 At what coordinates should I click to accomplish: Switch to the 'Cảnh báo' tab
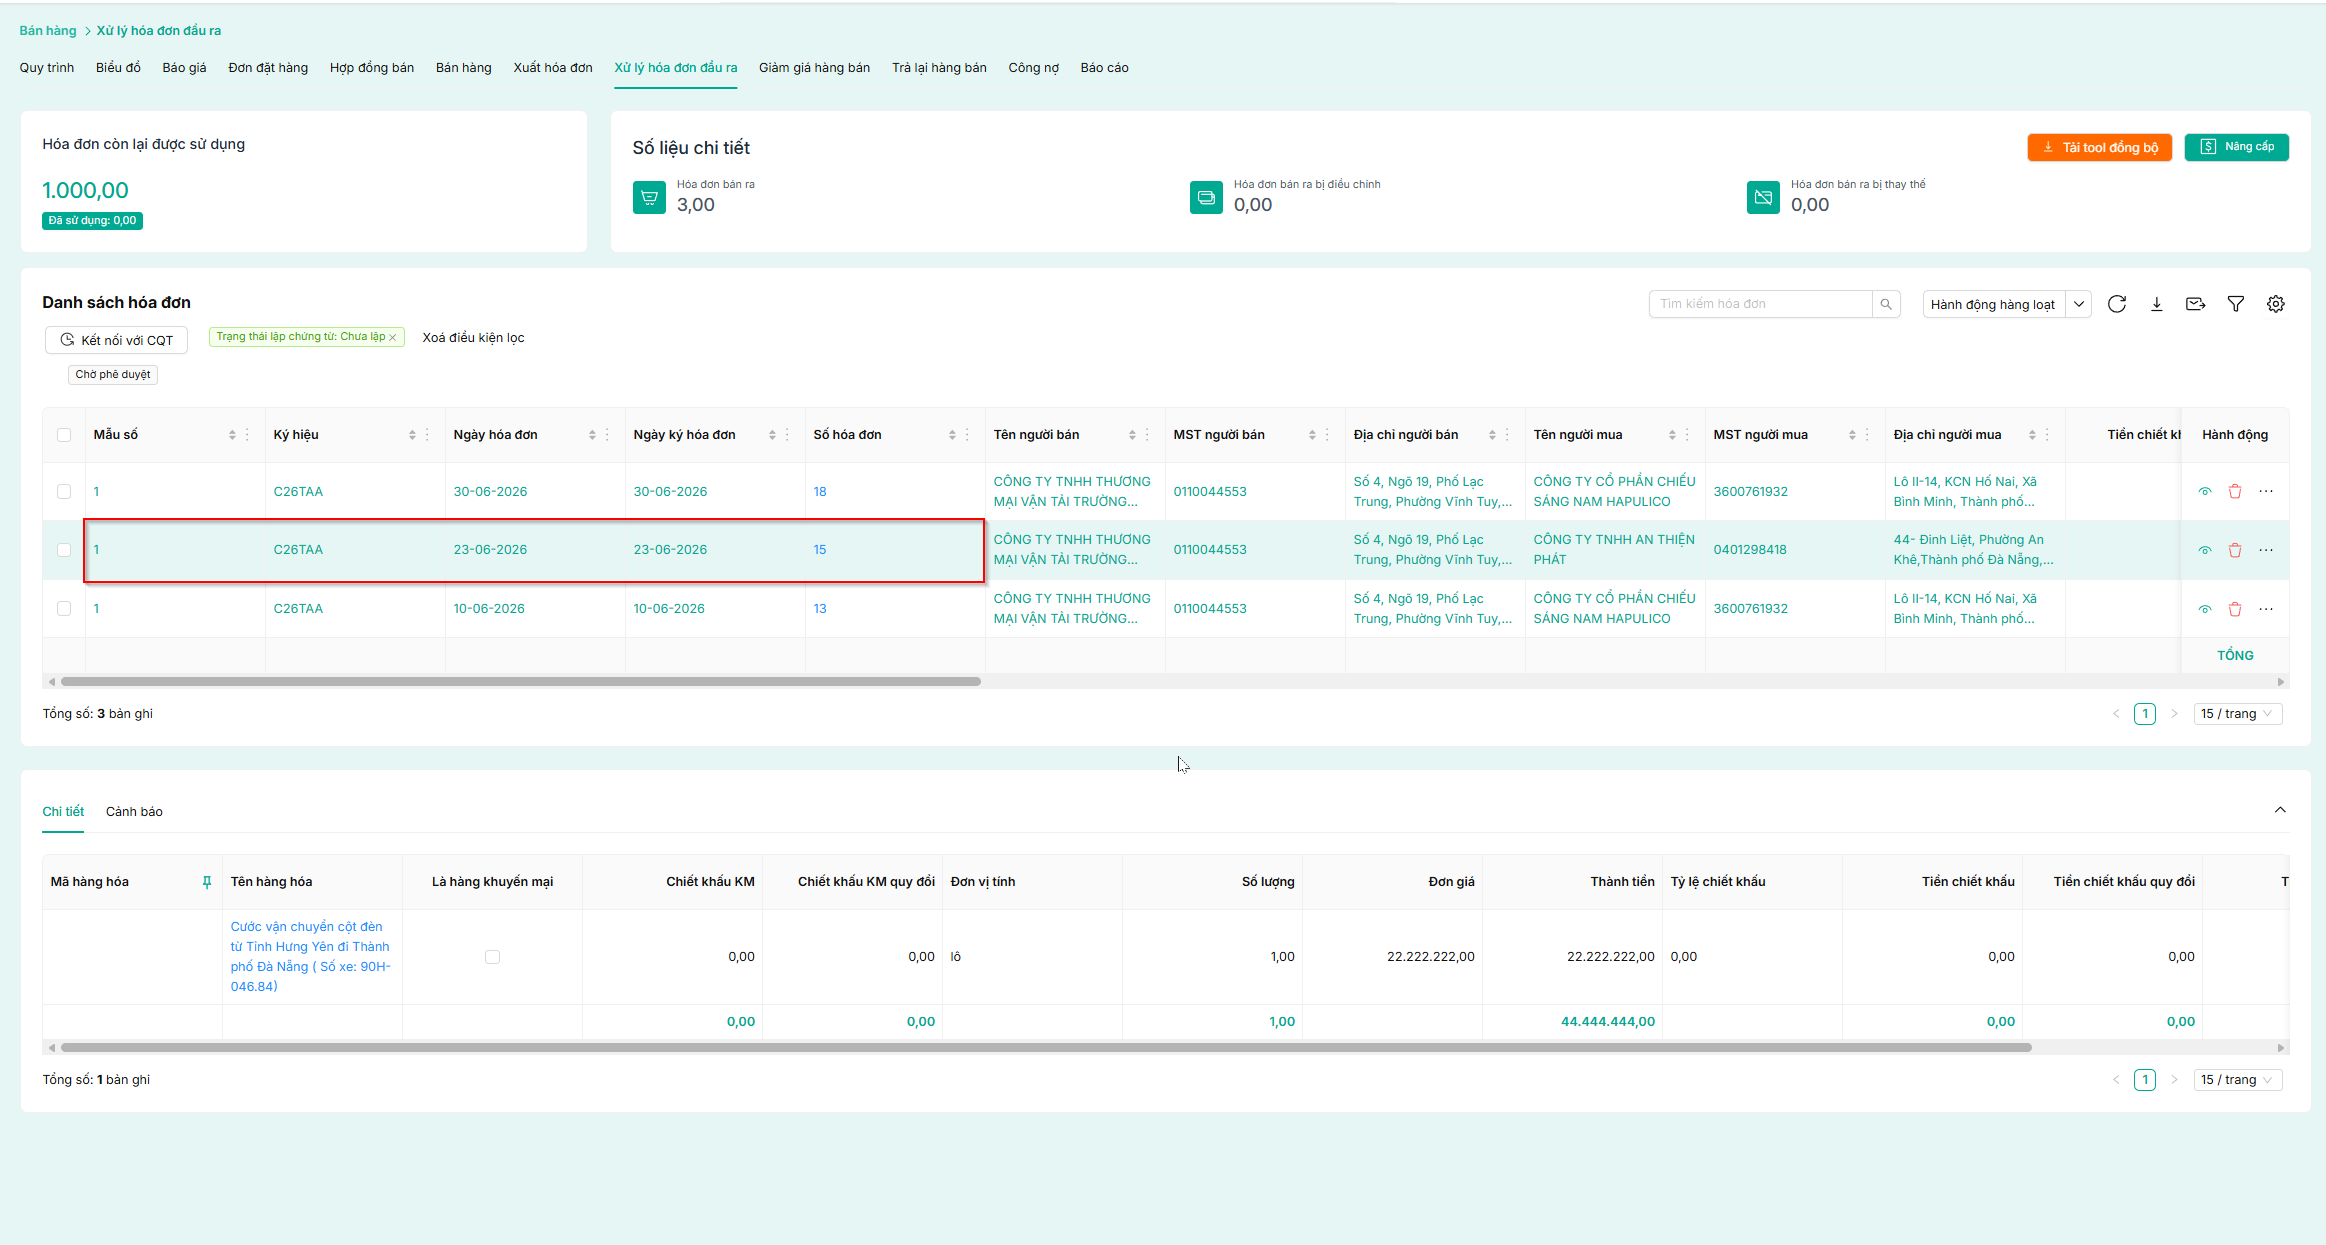click(x=134, y=812)
